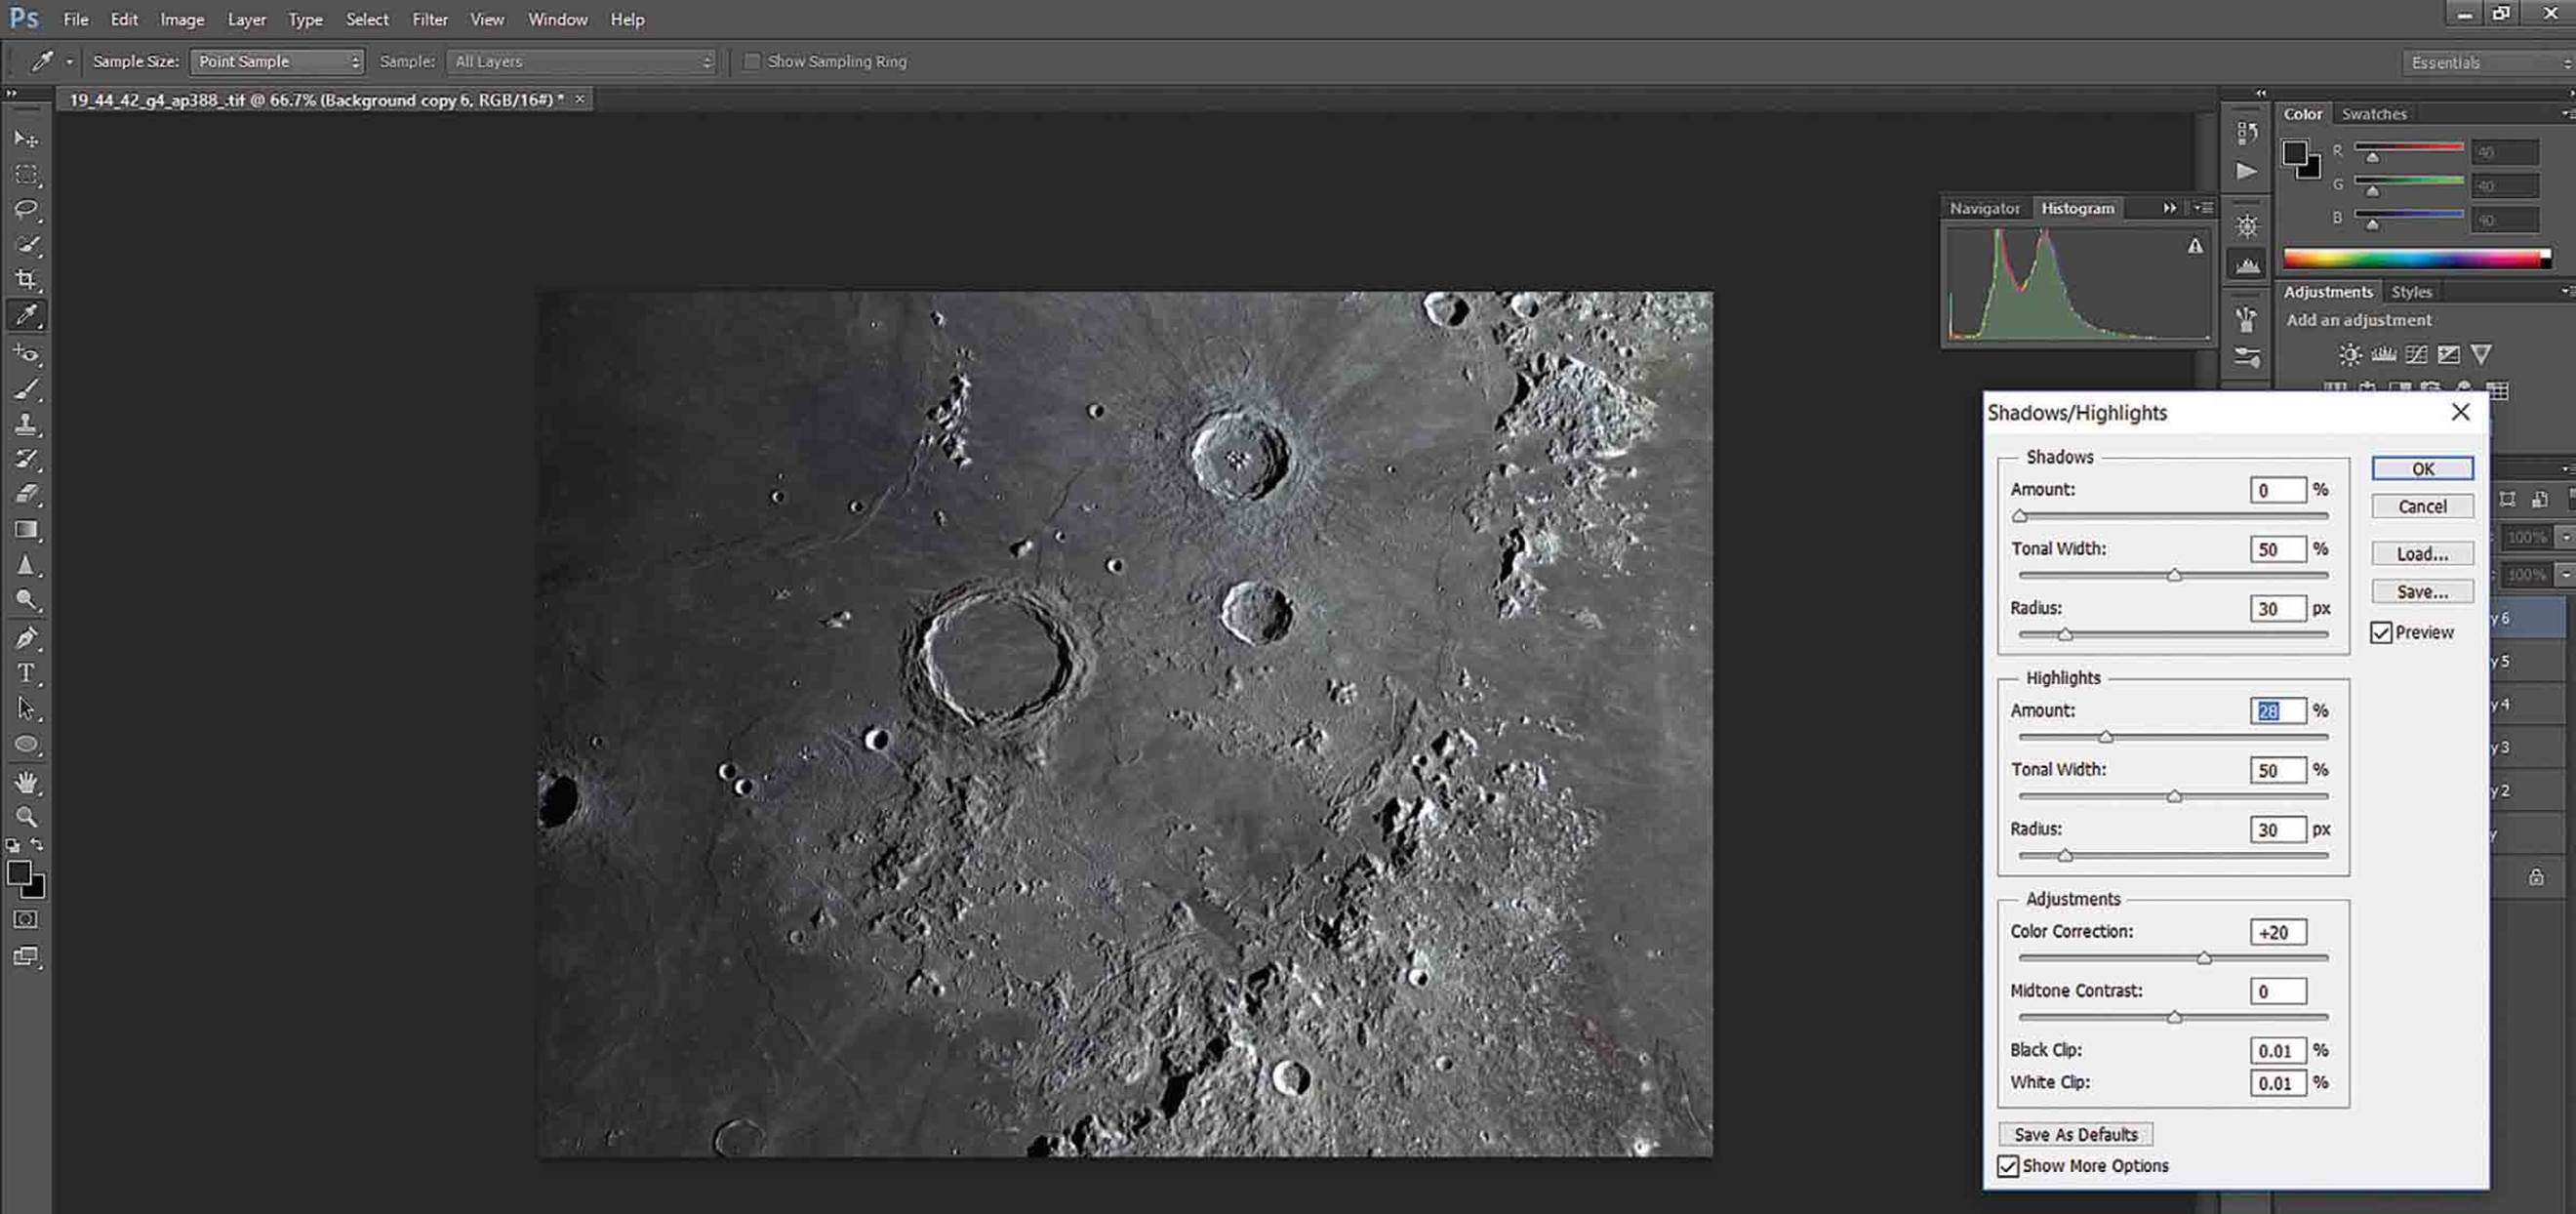Uncheck Show More Options checkbox

point(2007,1166)
